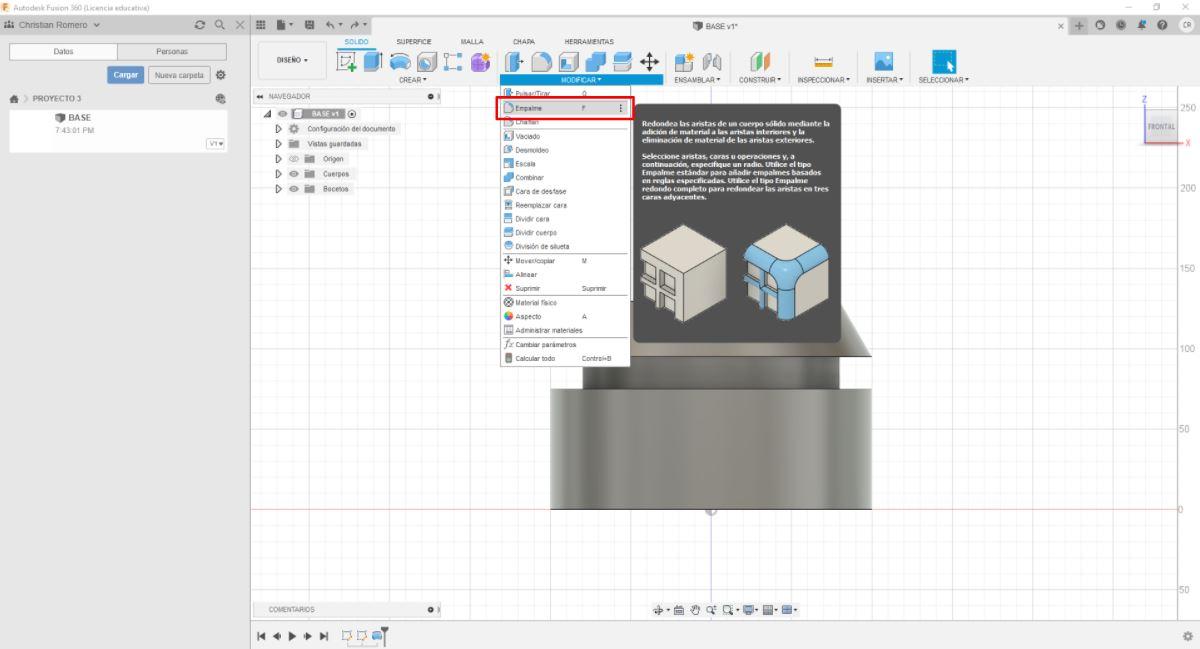Switch to Personas tab in data panel

[171, 51]
